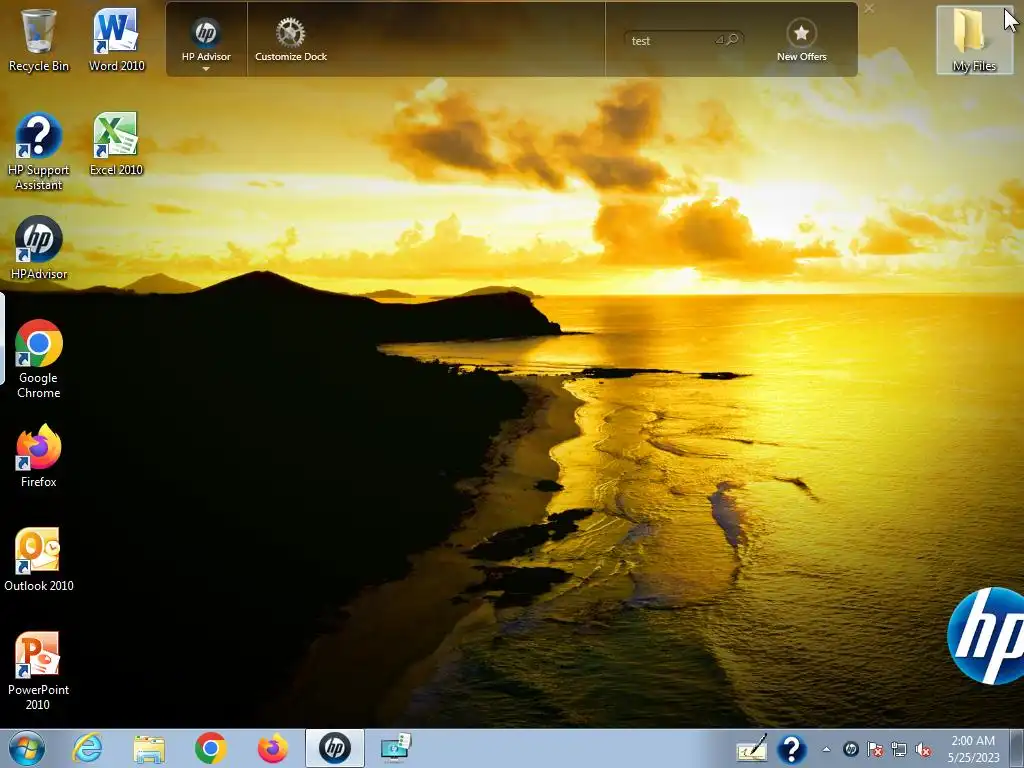1024x768 pixels.
Task: Open the tablet pen input panel icon
Action: click(x=751, y=749)
